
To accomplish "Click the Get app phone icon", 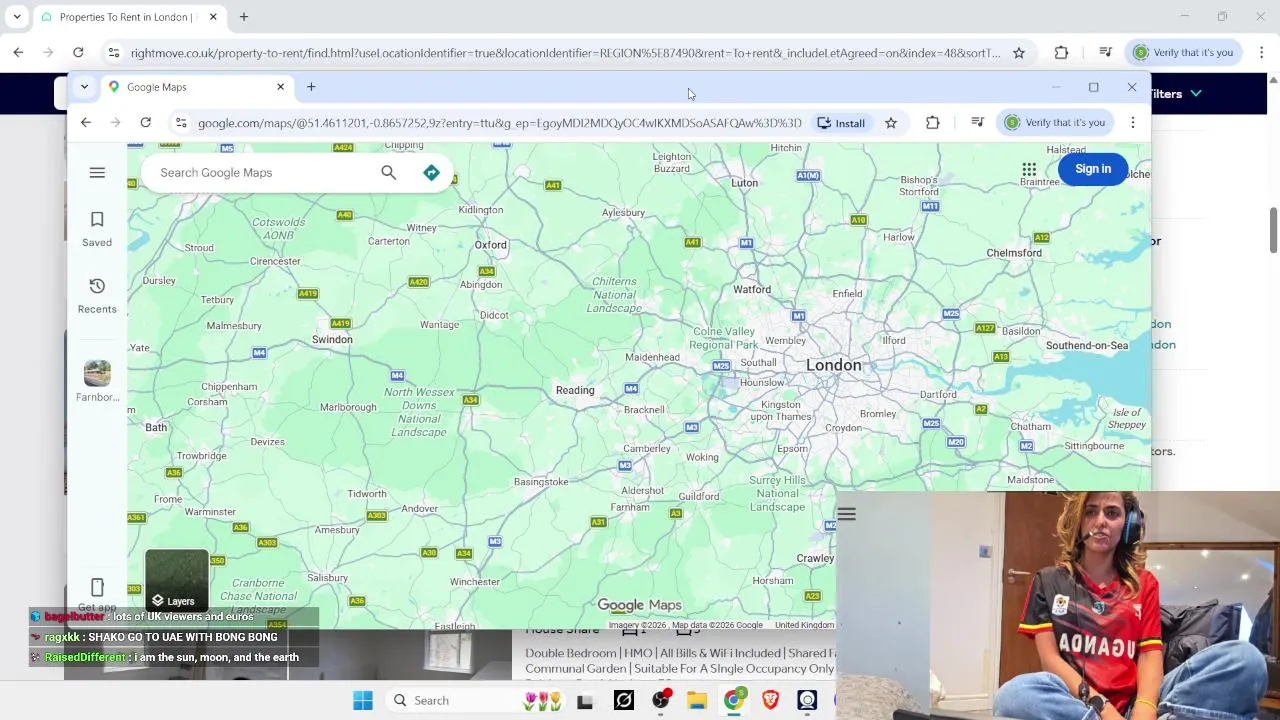I will coord(97,588).
